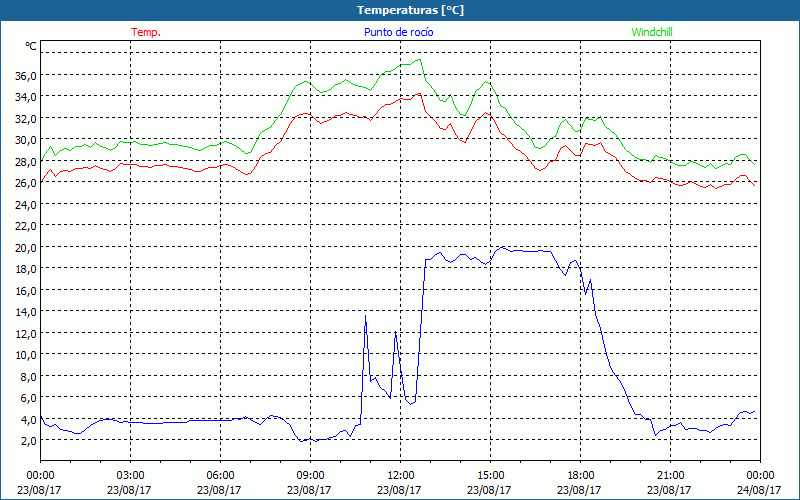Click the 16,0 y-axis value

26,290
